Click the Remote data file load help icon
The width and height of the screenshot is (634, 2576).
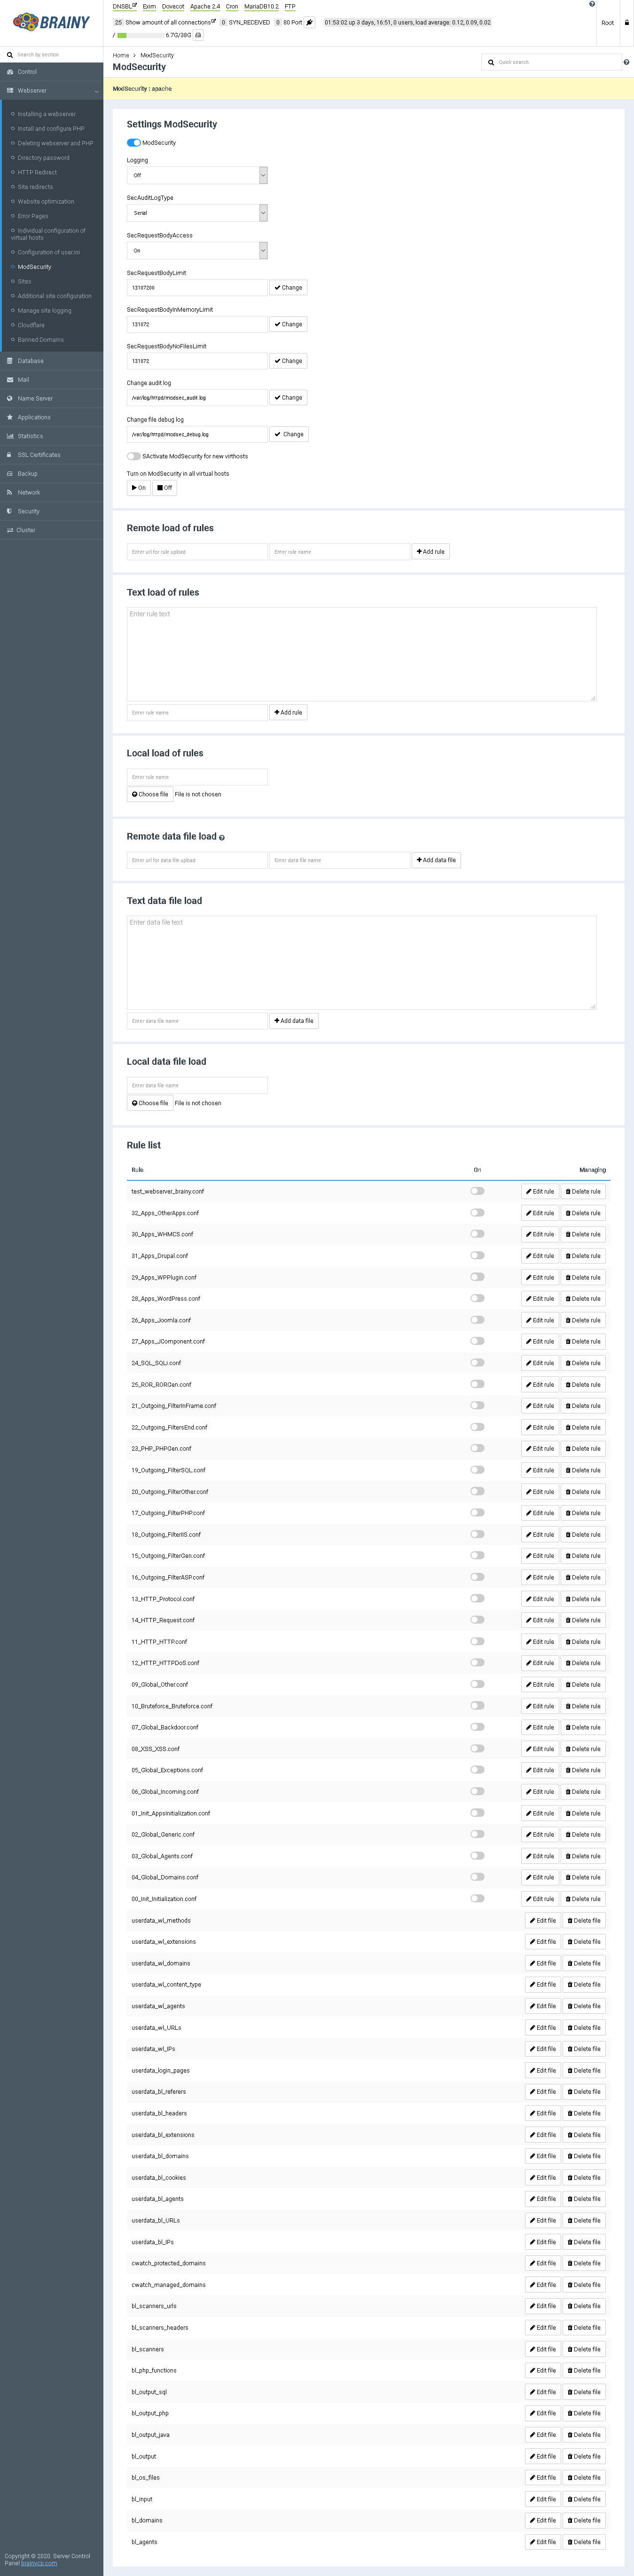(x=222, y=838)
